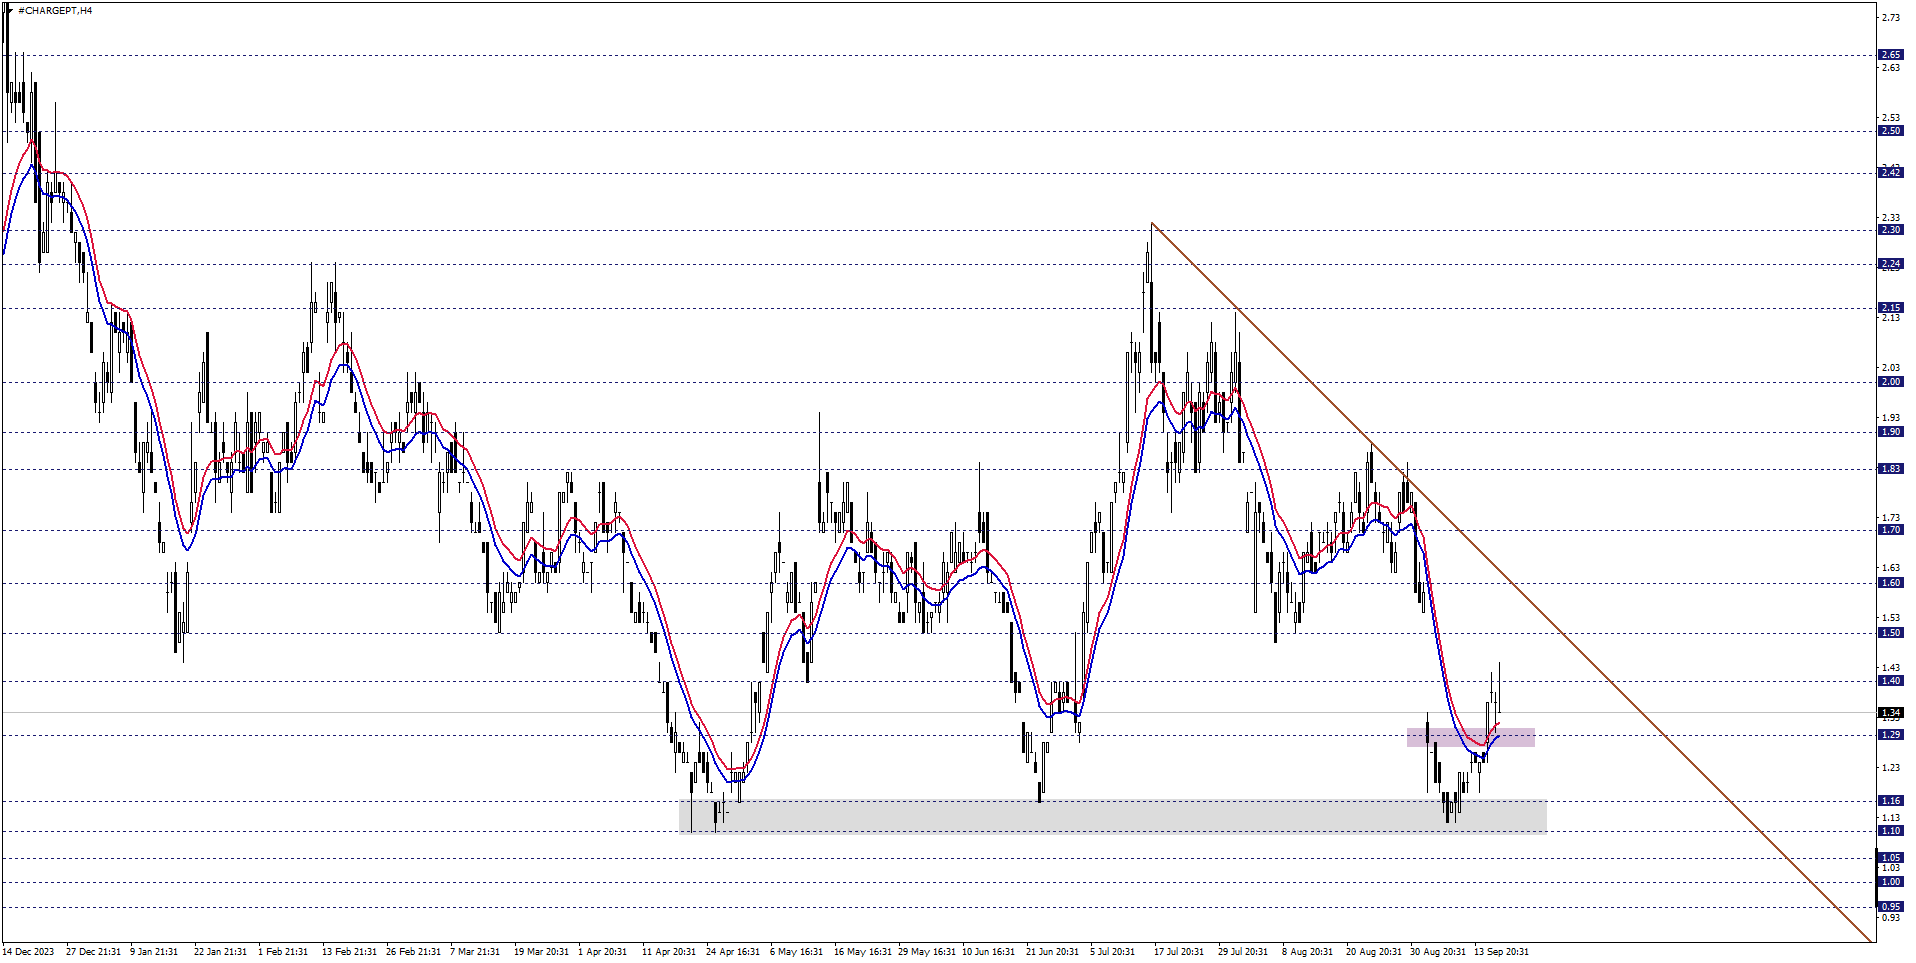
Task: Click the 30 Aug 20:31 date label
Action: [x=1437, y=952]
